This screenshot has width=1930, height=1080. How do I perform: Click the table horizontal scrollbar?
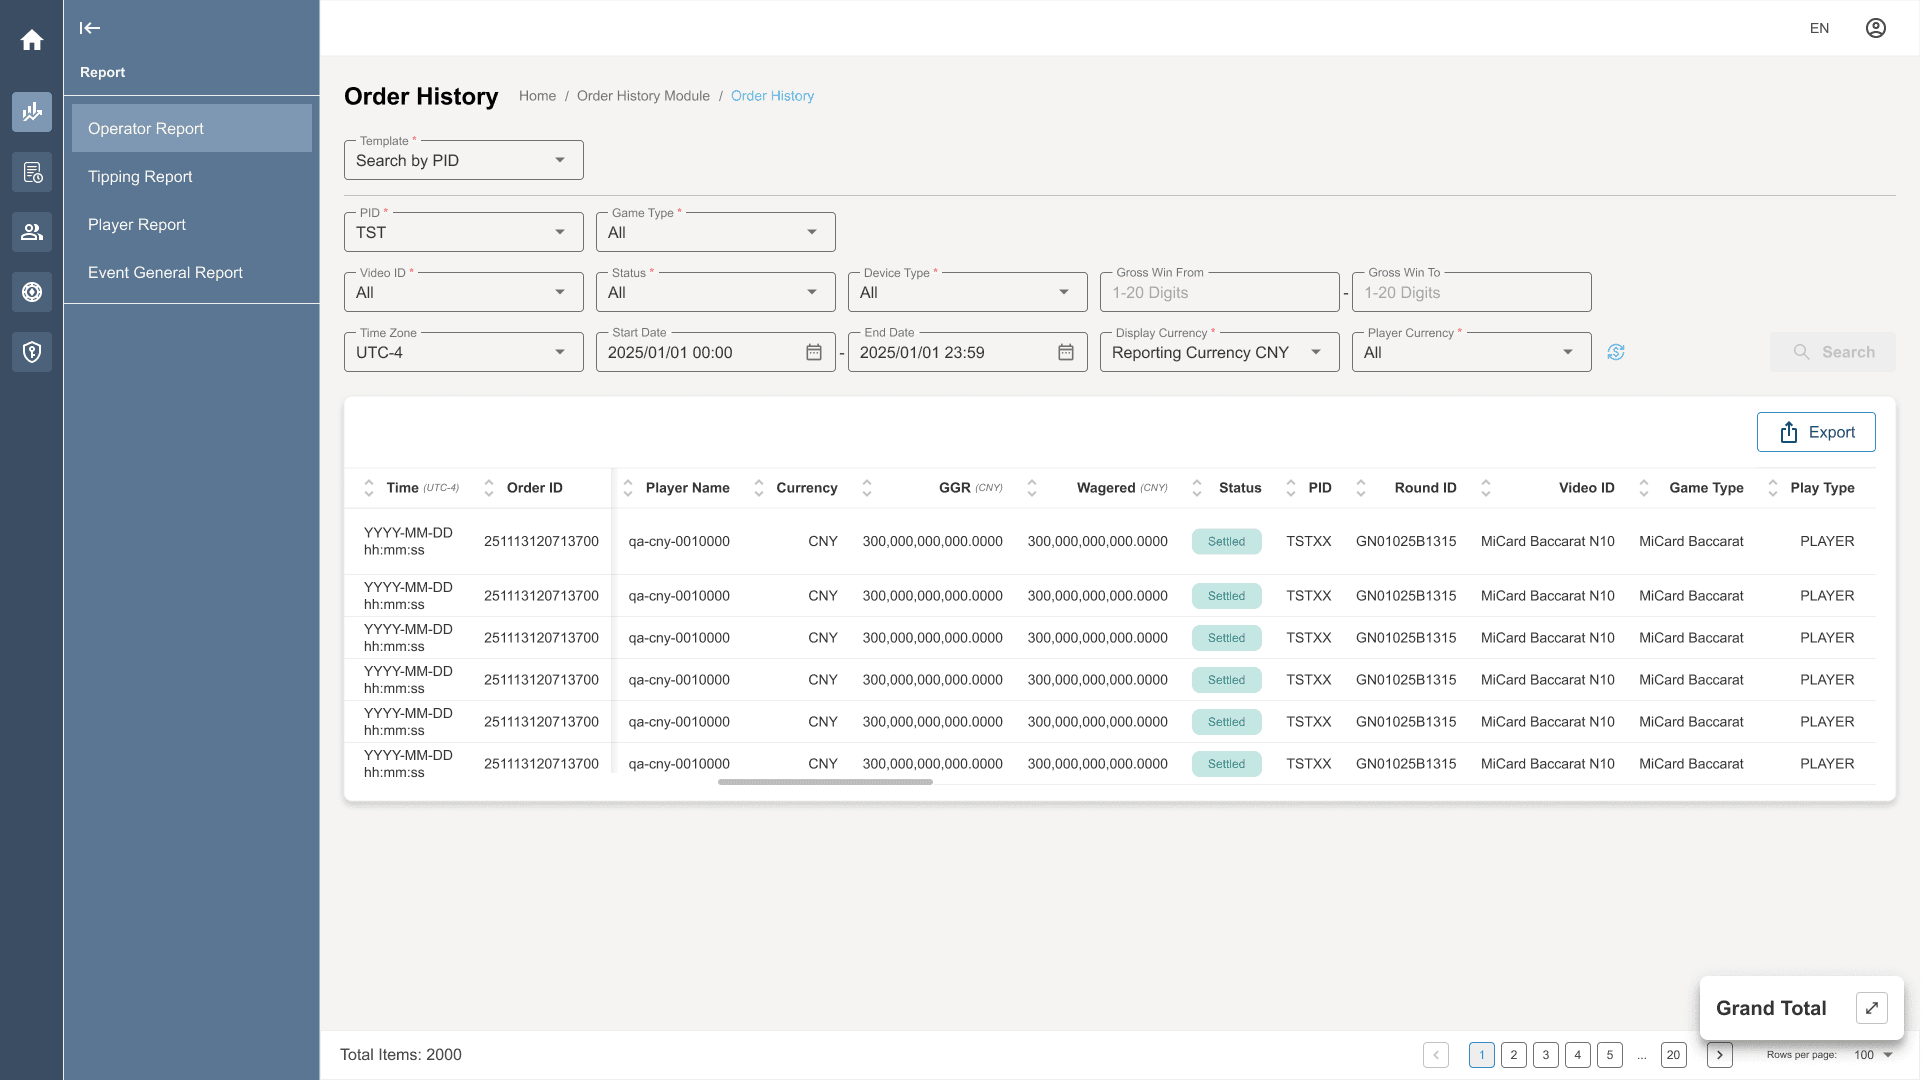[x=825, y=782]
